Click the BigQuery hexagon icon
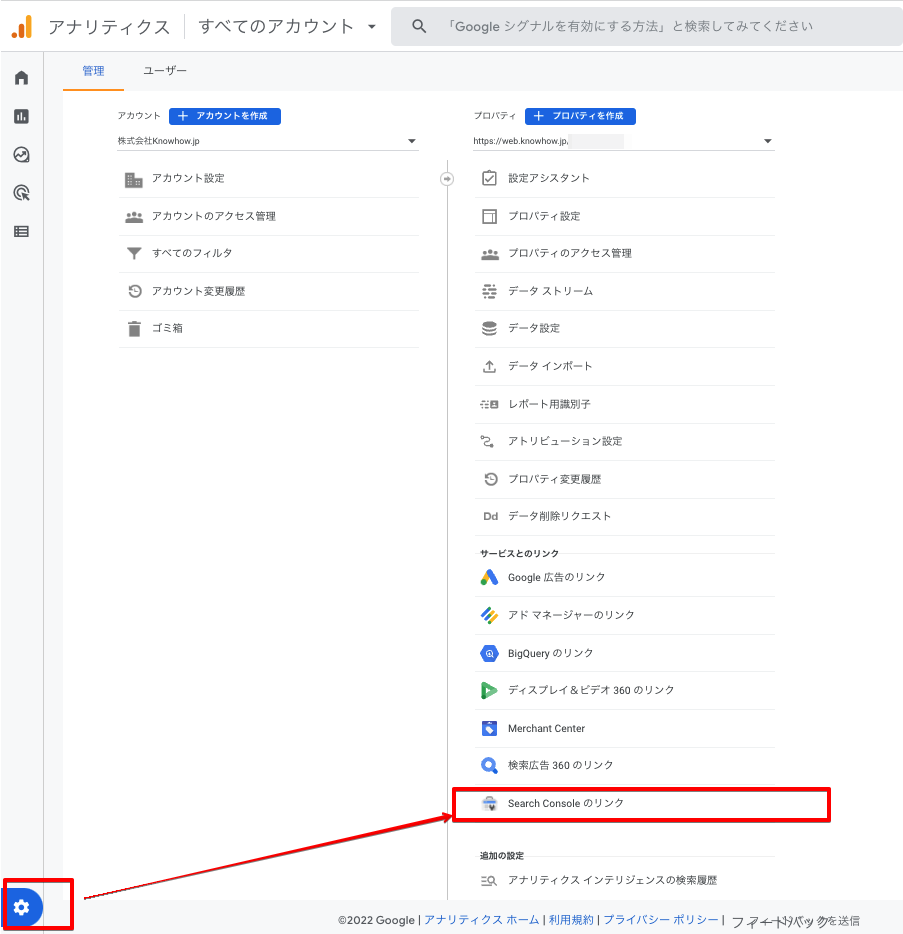This screenshot has width=903, height=934. coord(489,653)
